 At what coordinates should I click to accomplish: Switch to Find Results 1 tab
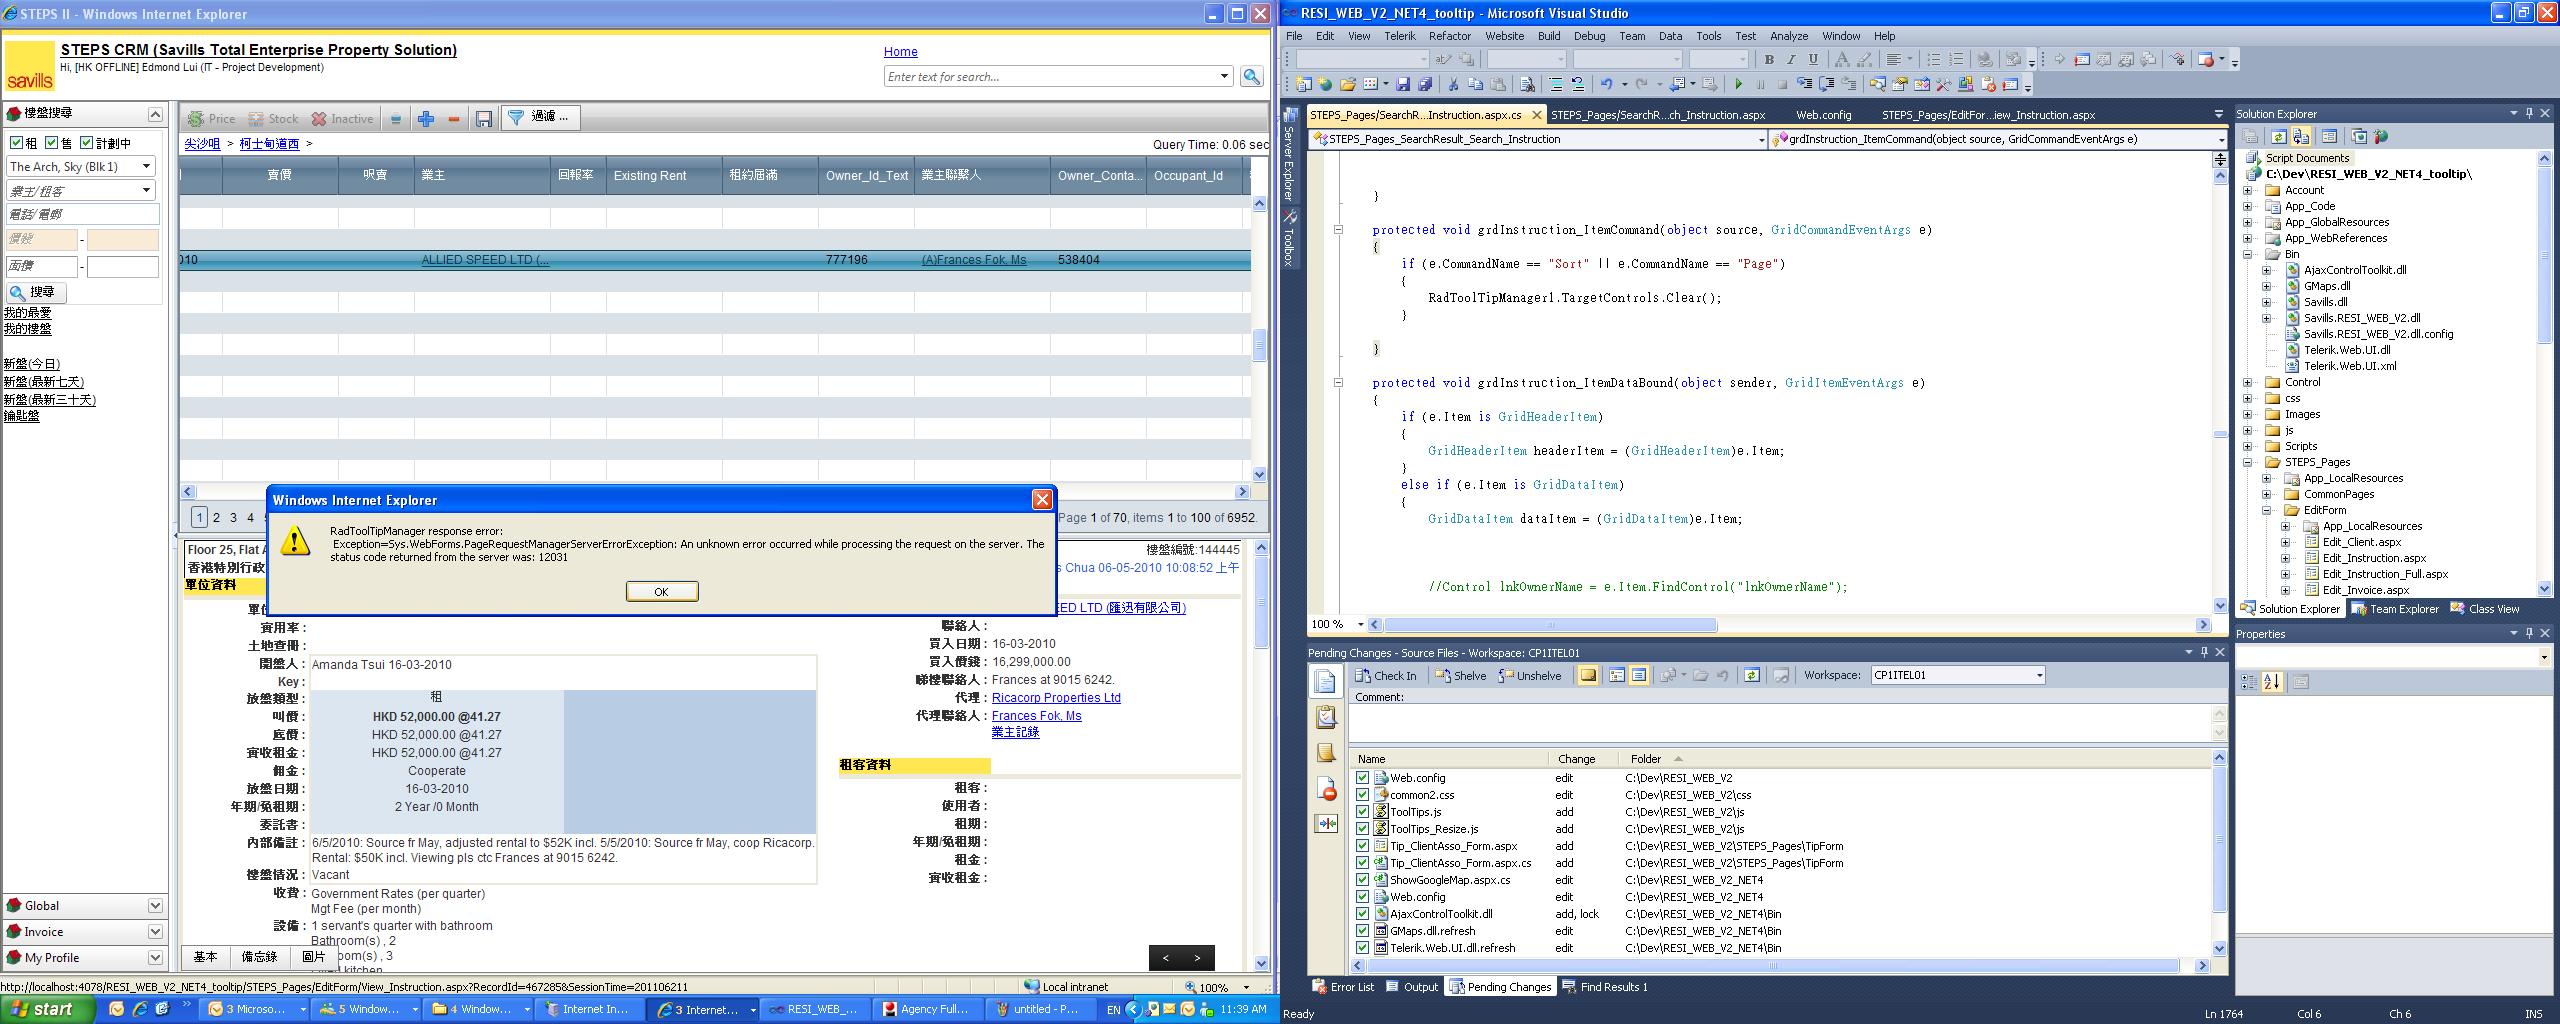(1605, 987)
